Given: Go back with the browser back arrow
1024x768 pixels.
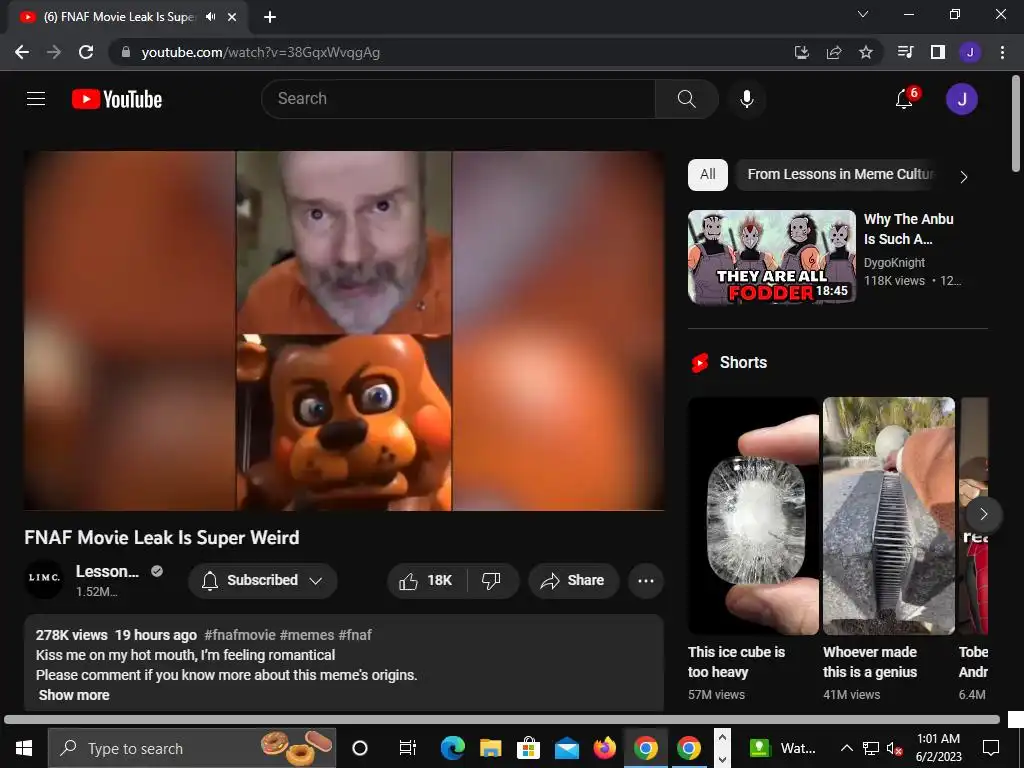Looking at the screenshot, I should [x=22, y=52].
